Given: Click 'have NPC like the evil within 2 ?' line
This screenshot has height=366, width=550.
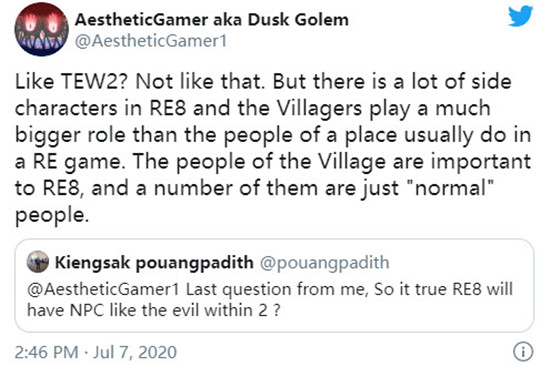Looking at the screenshot, I should 154,310.
